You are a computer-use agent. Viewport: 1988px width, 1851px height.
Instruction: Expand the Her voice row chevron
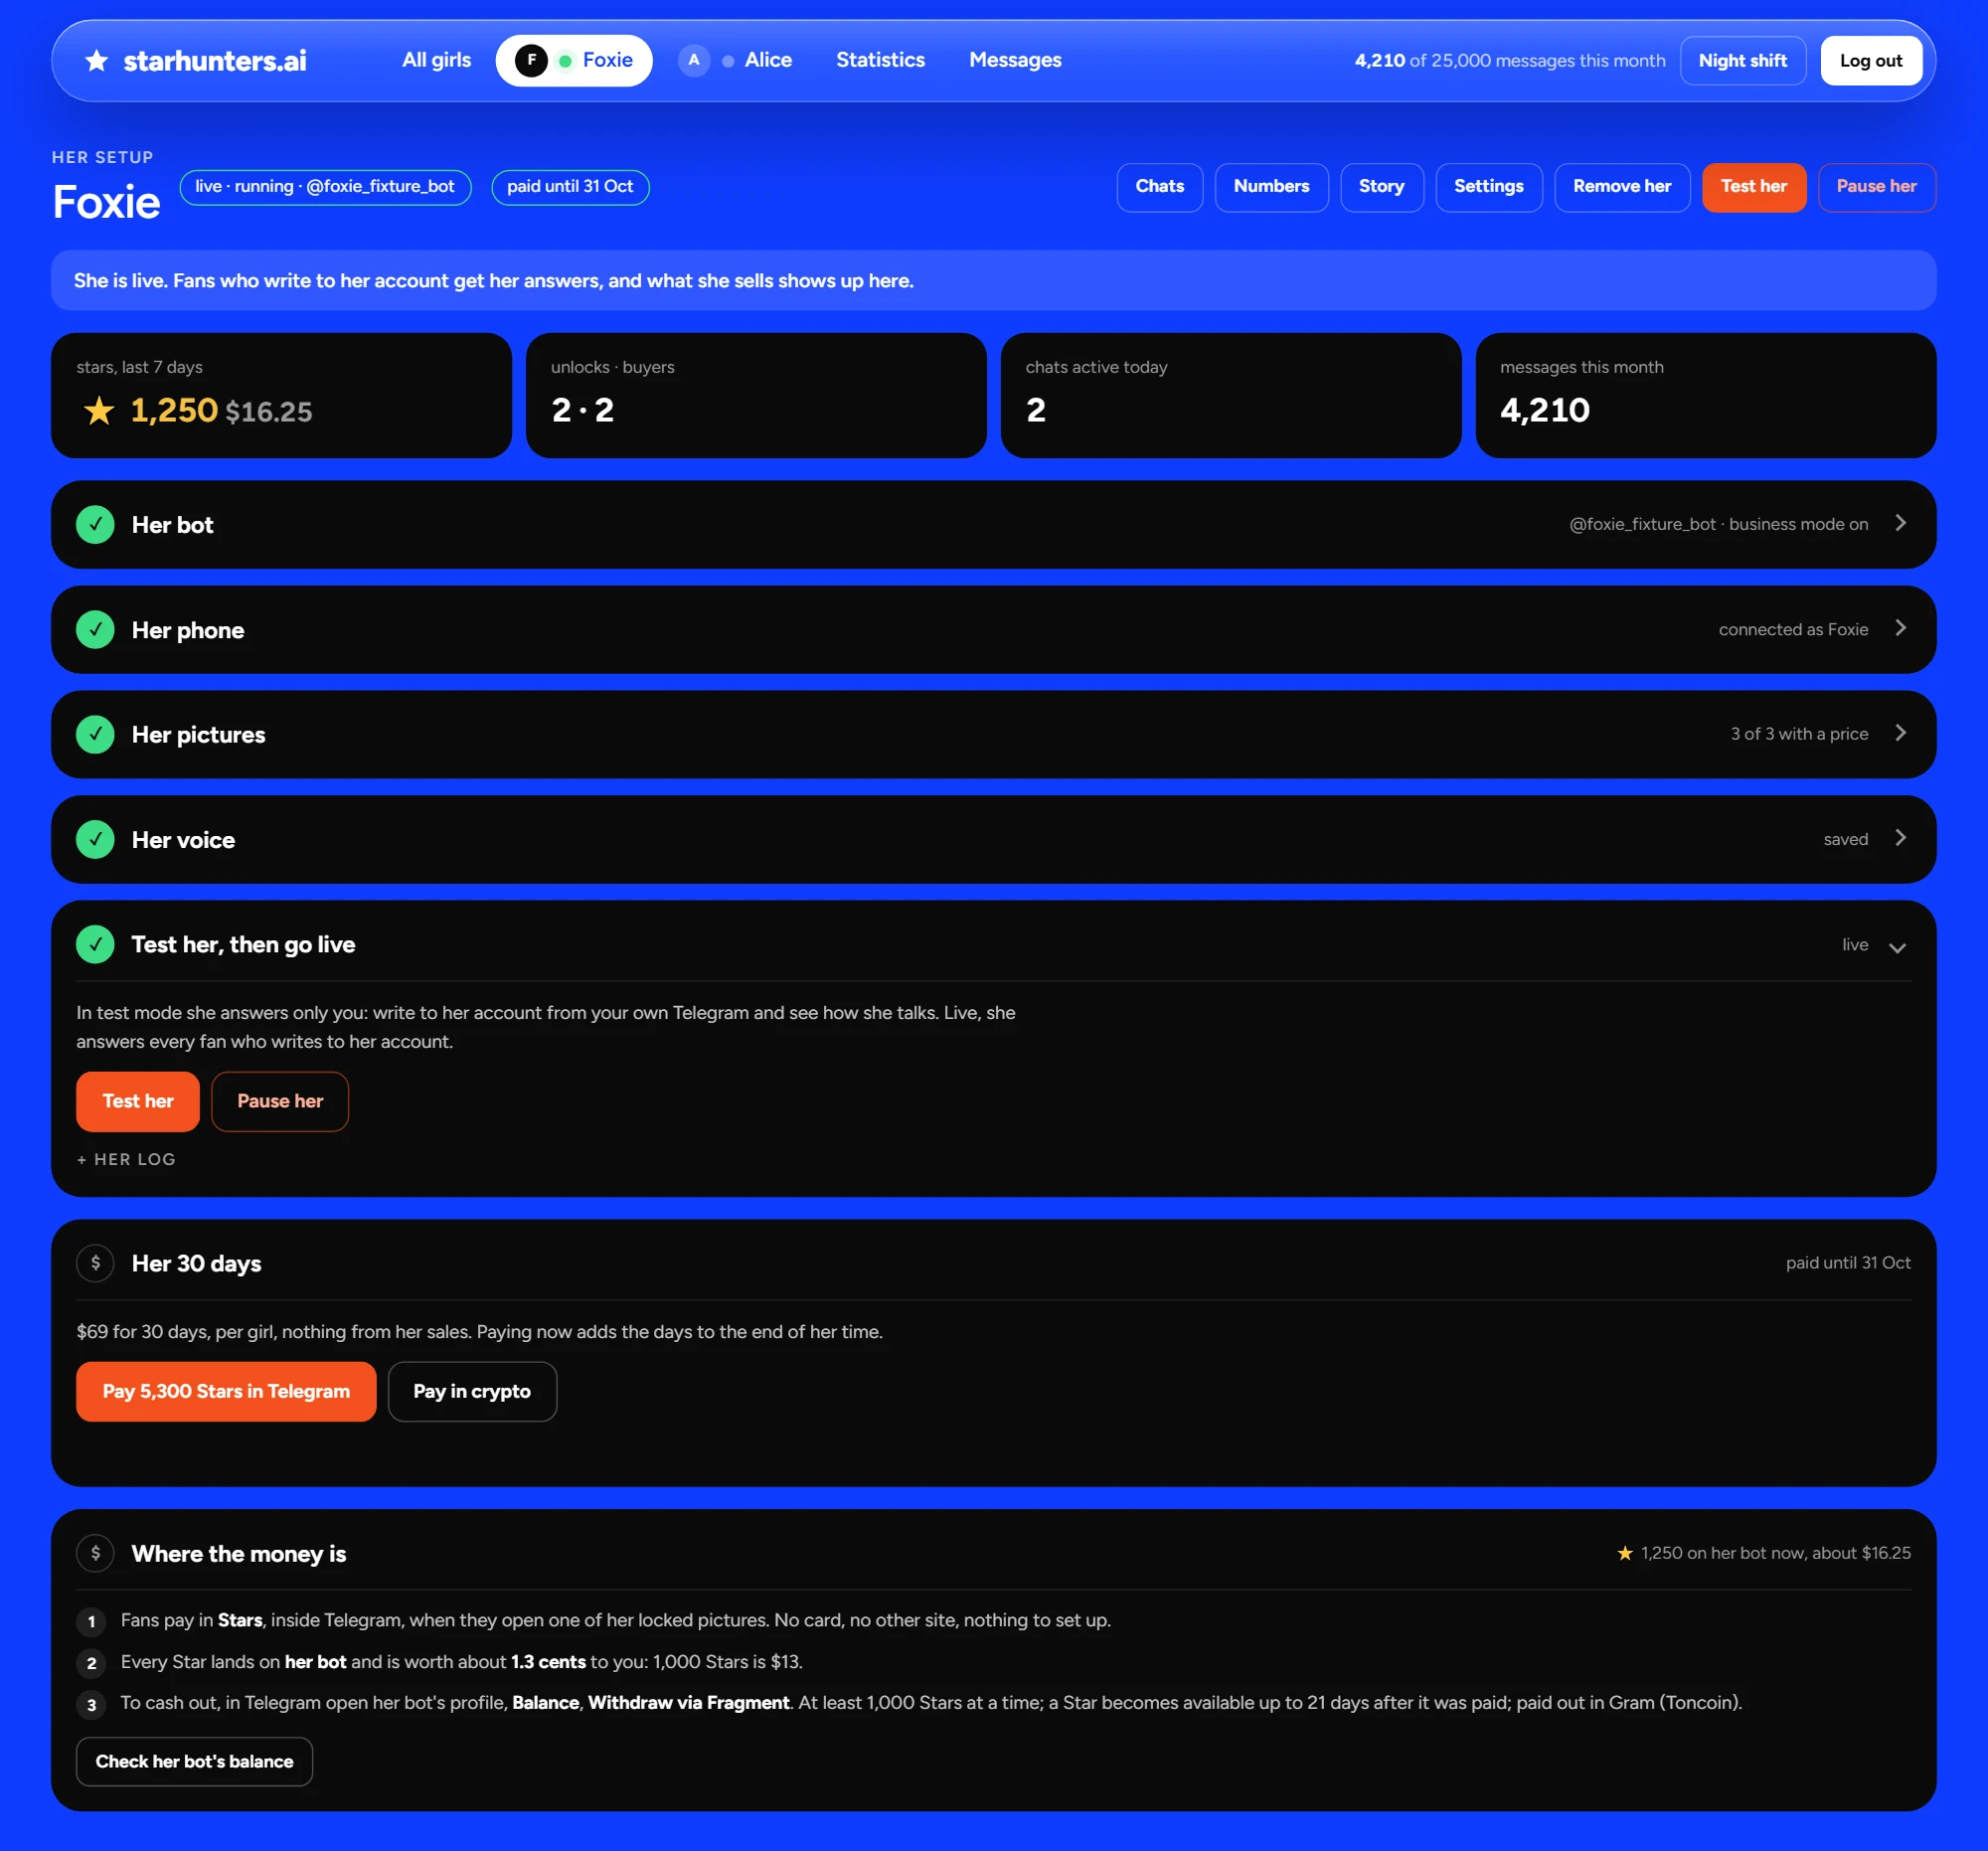(1900, 838)
